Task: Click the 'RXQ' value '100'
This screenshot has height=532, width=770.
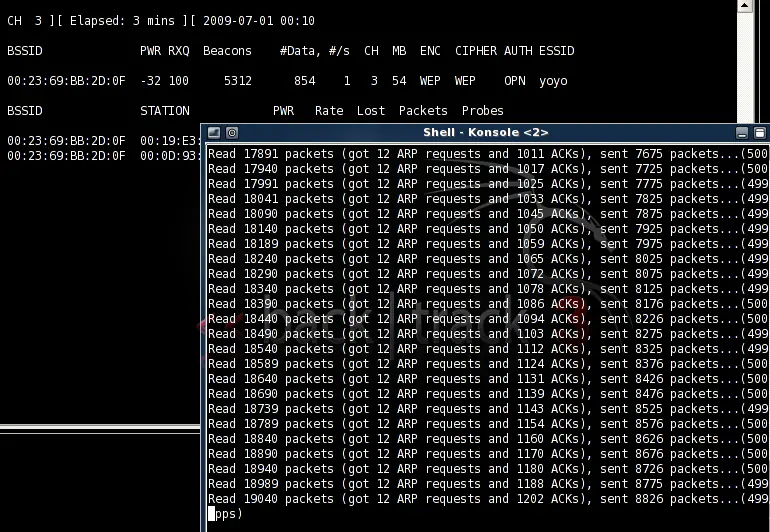Action: pyautogui.click(x=179, y=81)
